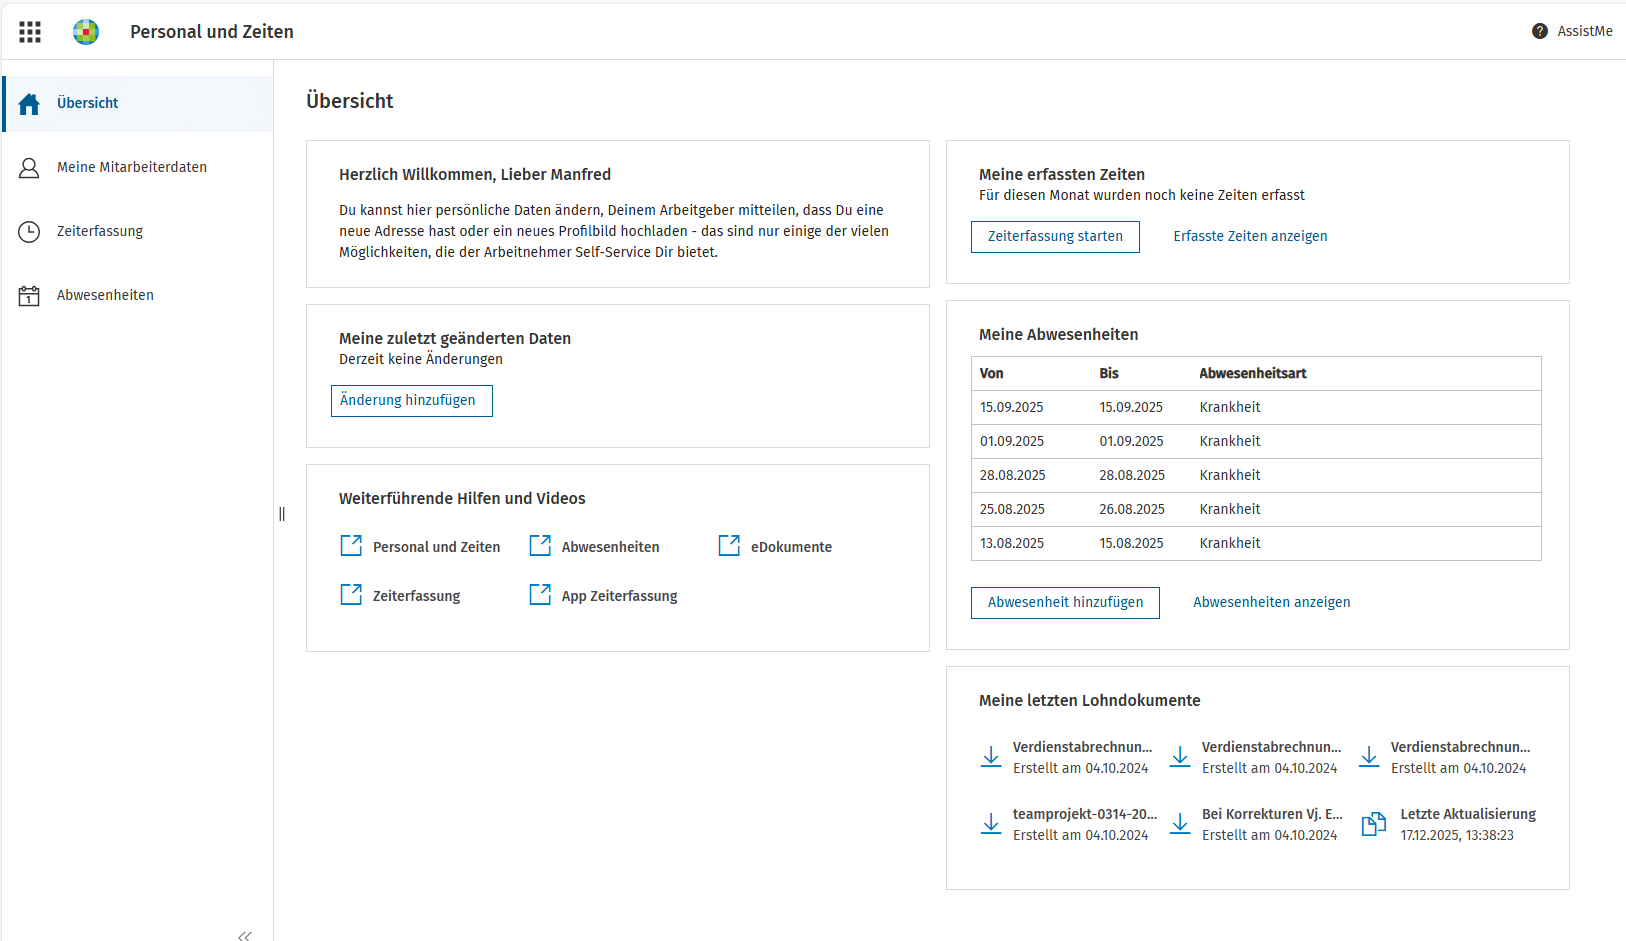Click the Personal und Zeiten header title

[212, 32]
